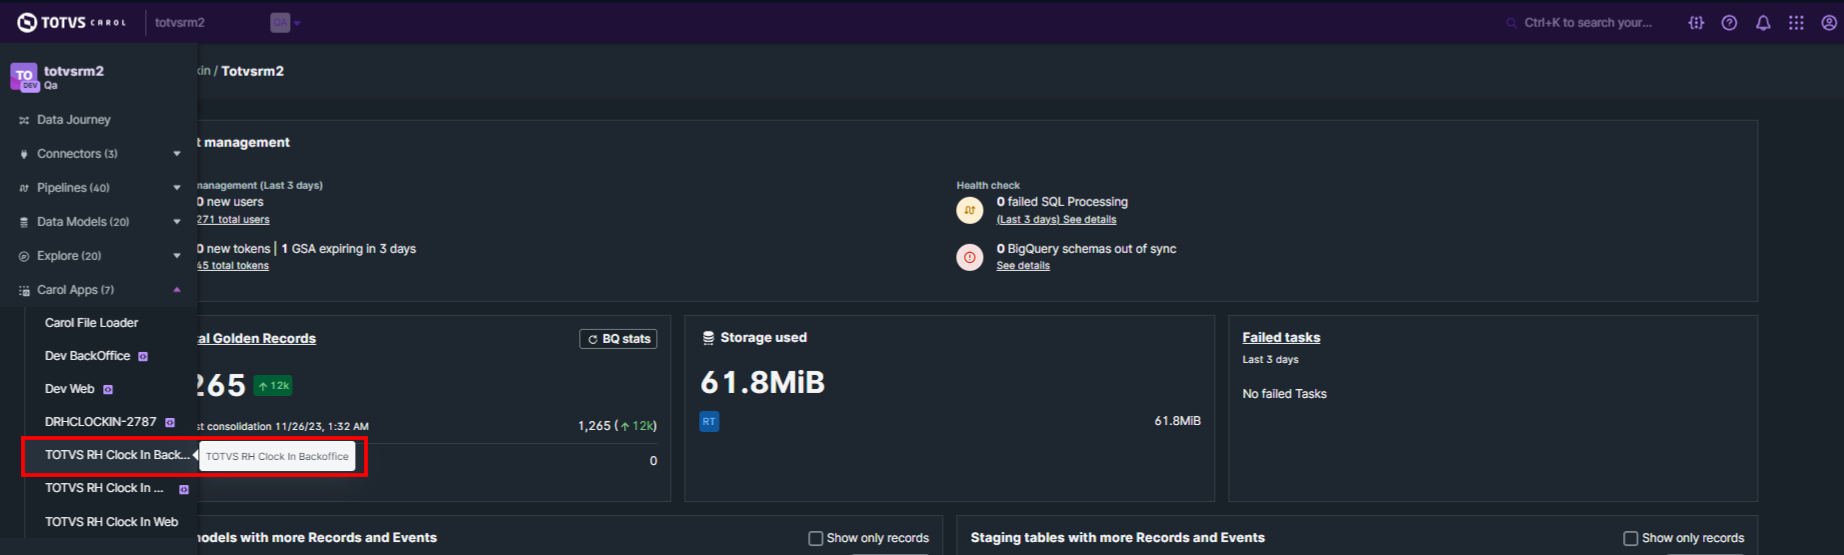Expand the Pipelines (40) section arrow
Image resolution: width=1844 pixels, height=555 pixels.
coord(177,188)
